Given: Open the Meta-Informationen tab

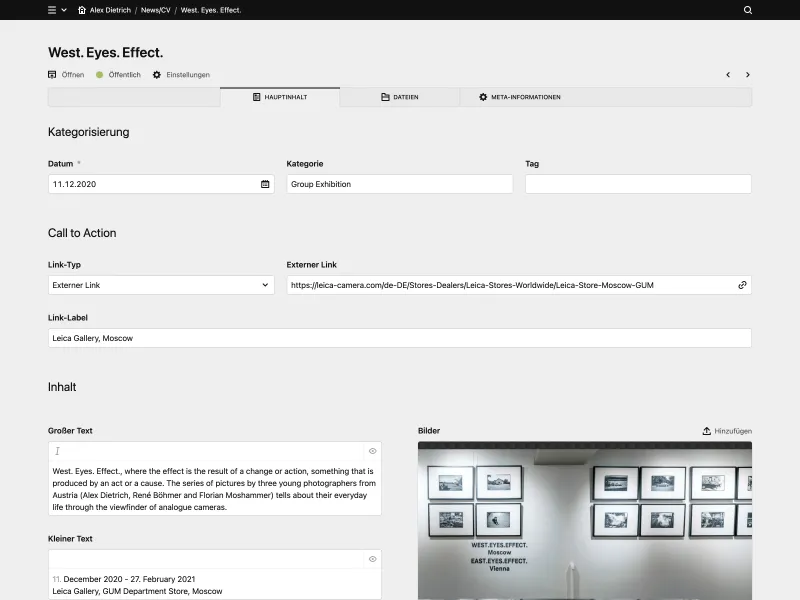Looking at the screenshot, I should point(520,97).
